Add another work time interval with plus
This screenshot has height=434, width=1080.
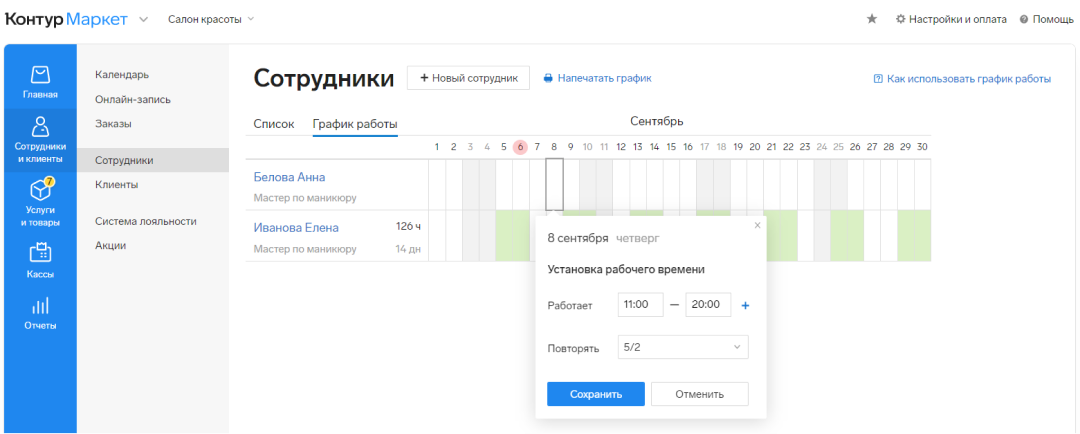point(745,305)
